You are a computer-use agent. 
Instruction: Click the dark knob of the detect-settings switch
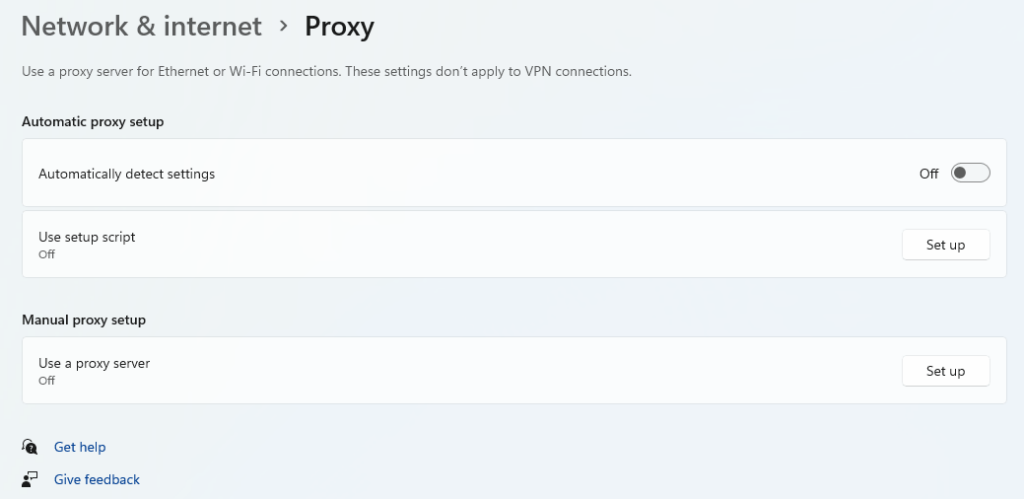[x=960, y=173]
